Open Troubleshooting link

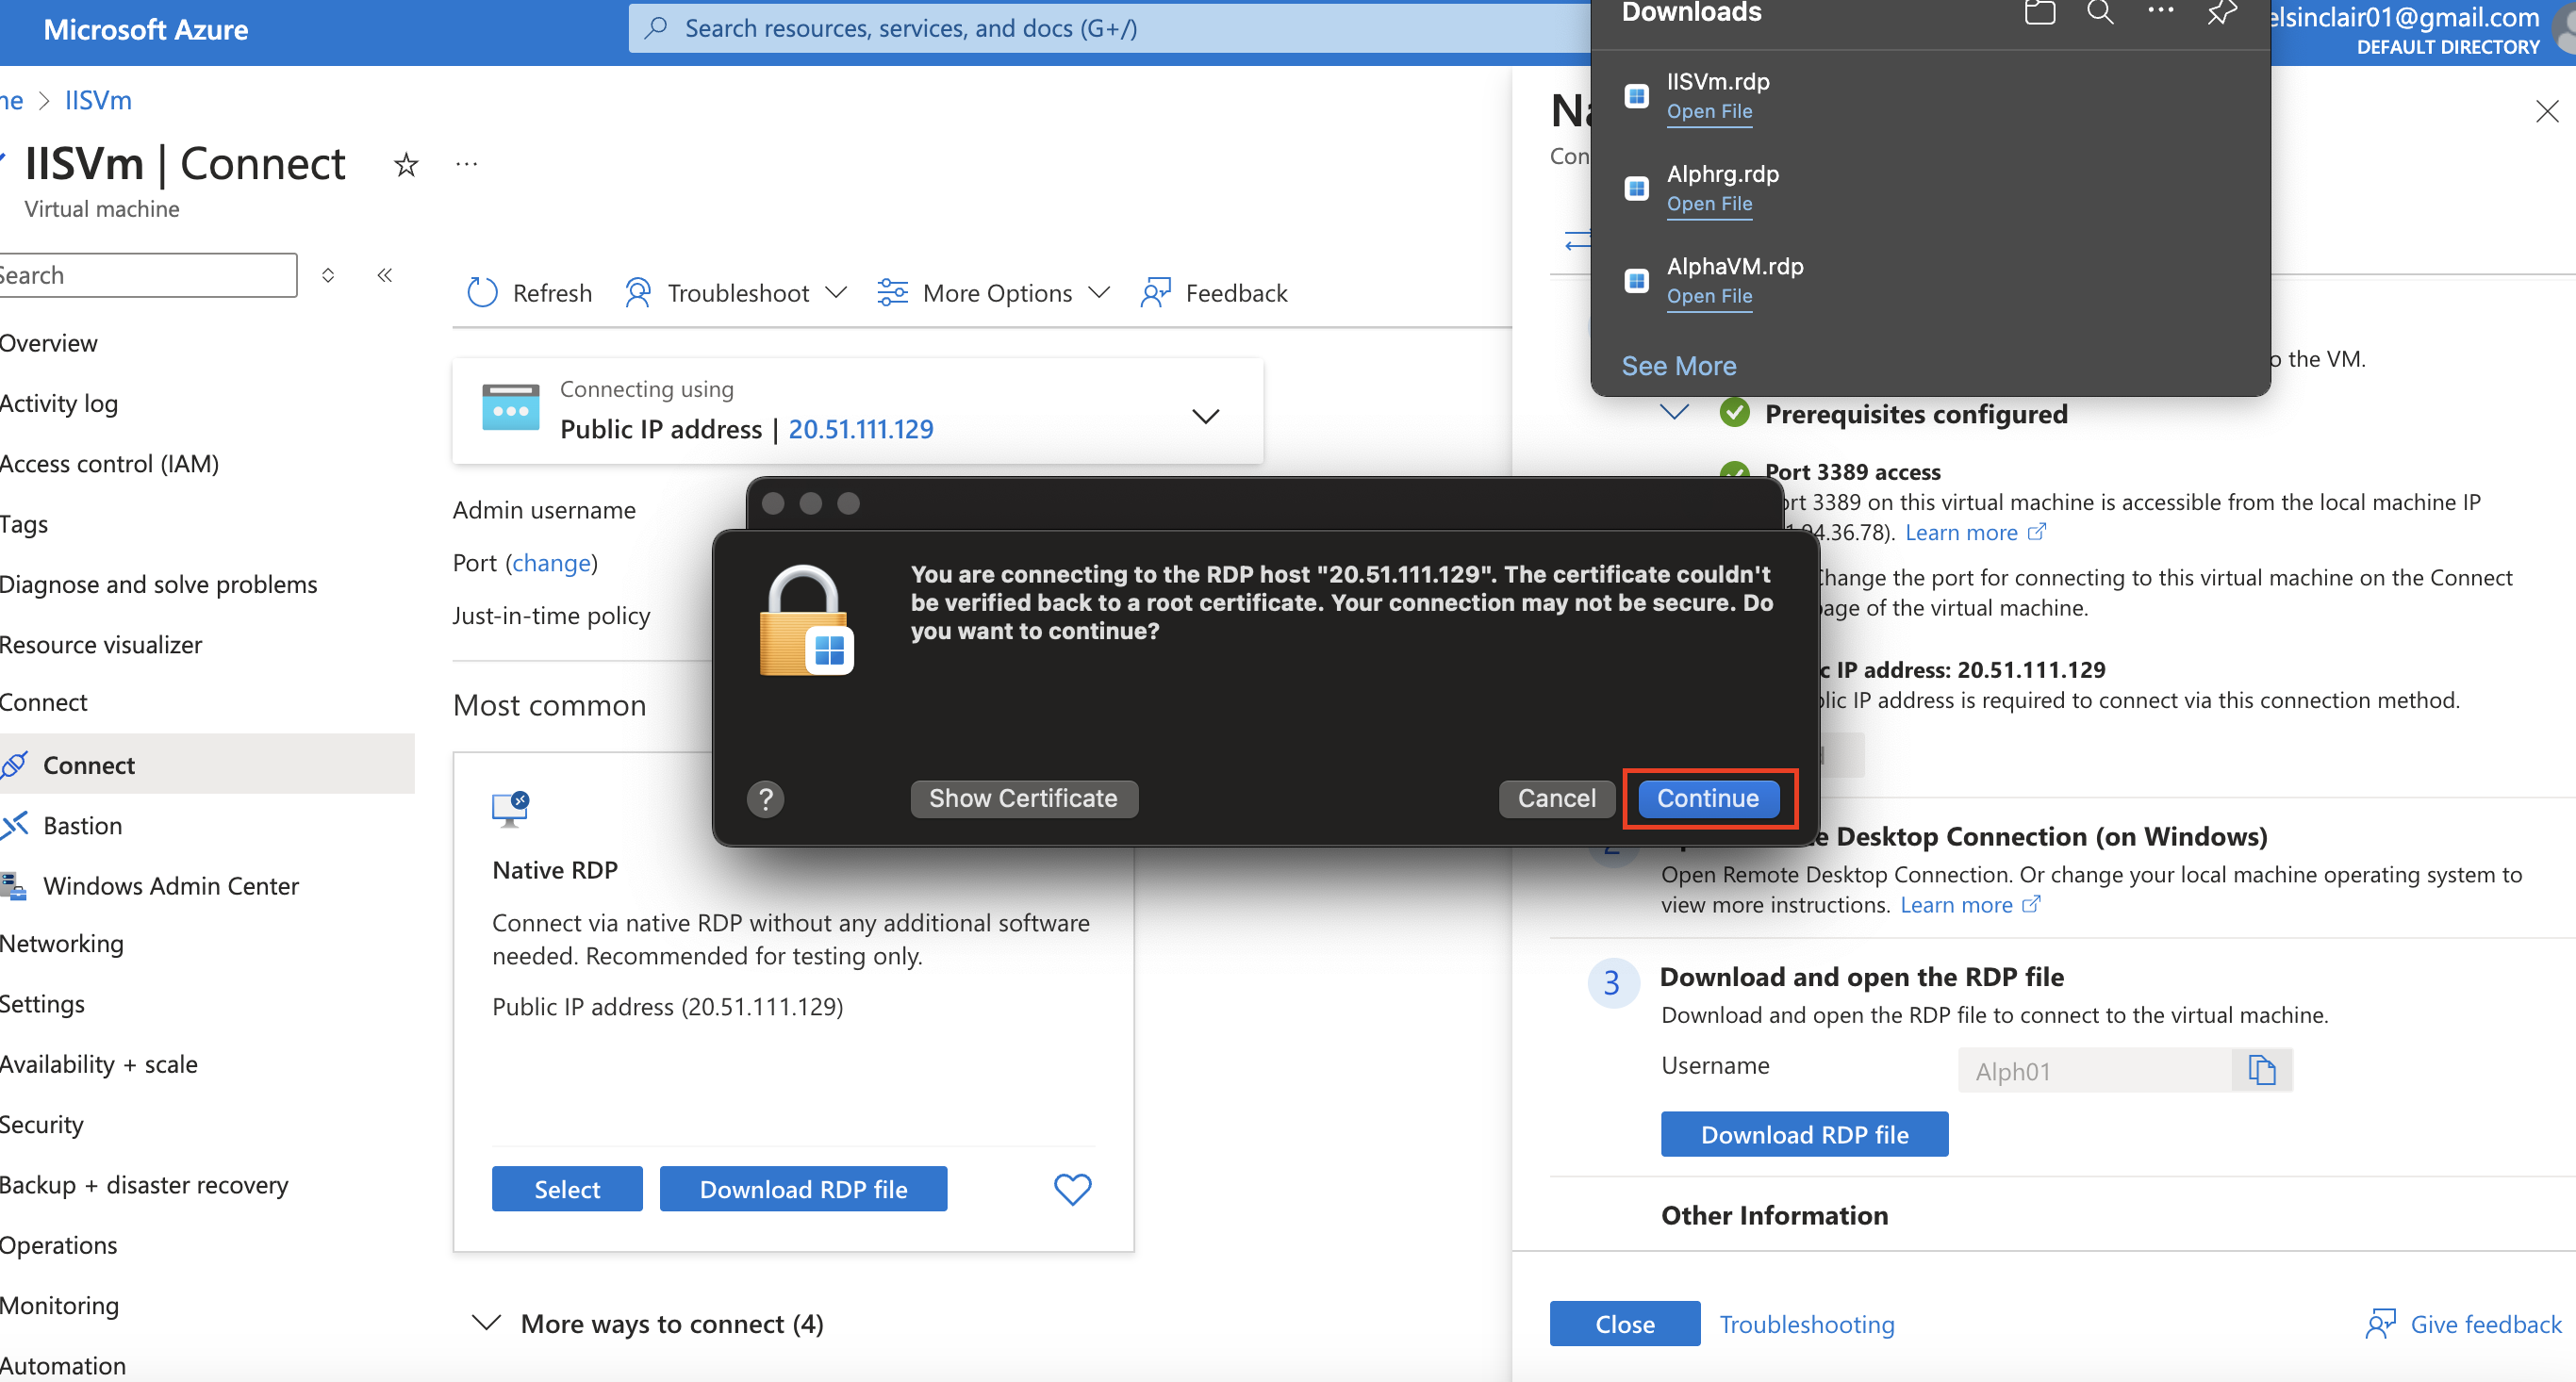pyautogui.click(x=1807, y=1324)
